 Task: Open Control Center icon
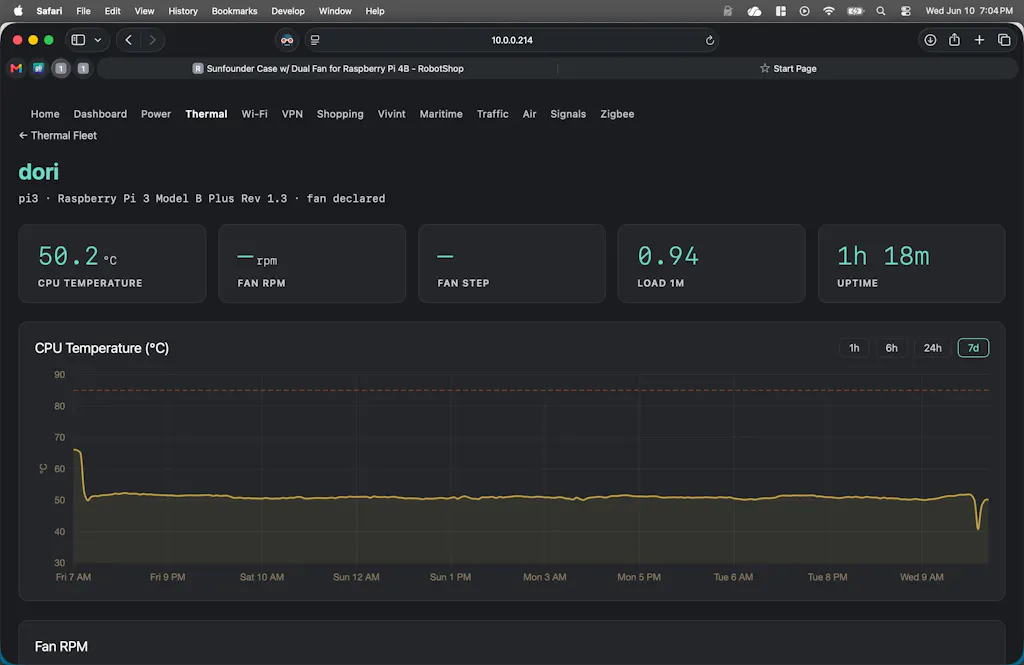click(x=906, y=11)
